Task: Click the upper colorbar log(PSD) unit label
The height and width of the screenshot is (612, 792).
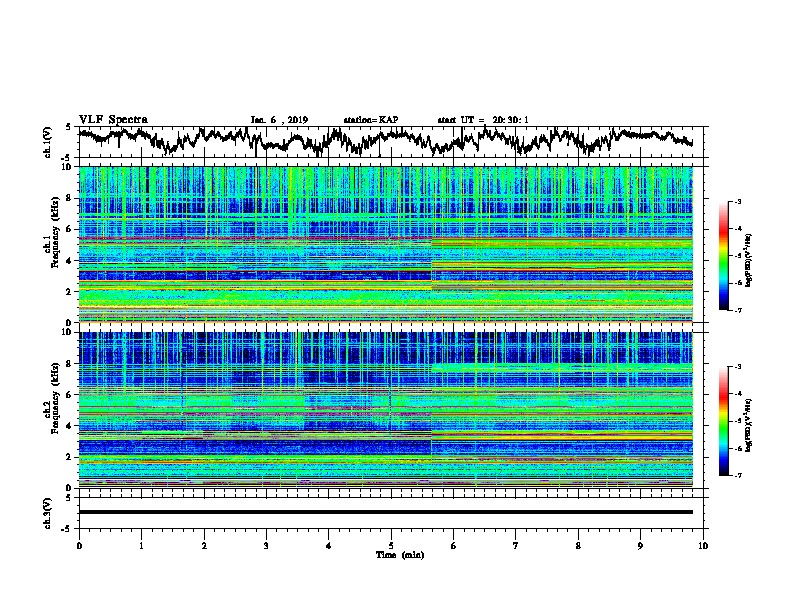Action: pyautogui.click(x=749, y=261)
